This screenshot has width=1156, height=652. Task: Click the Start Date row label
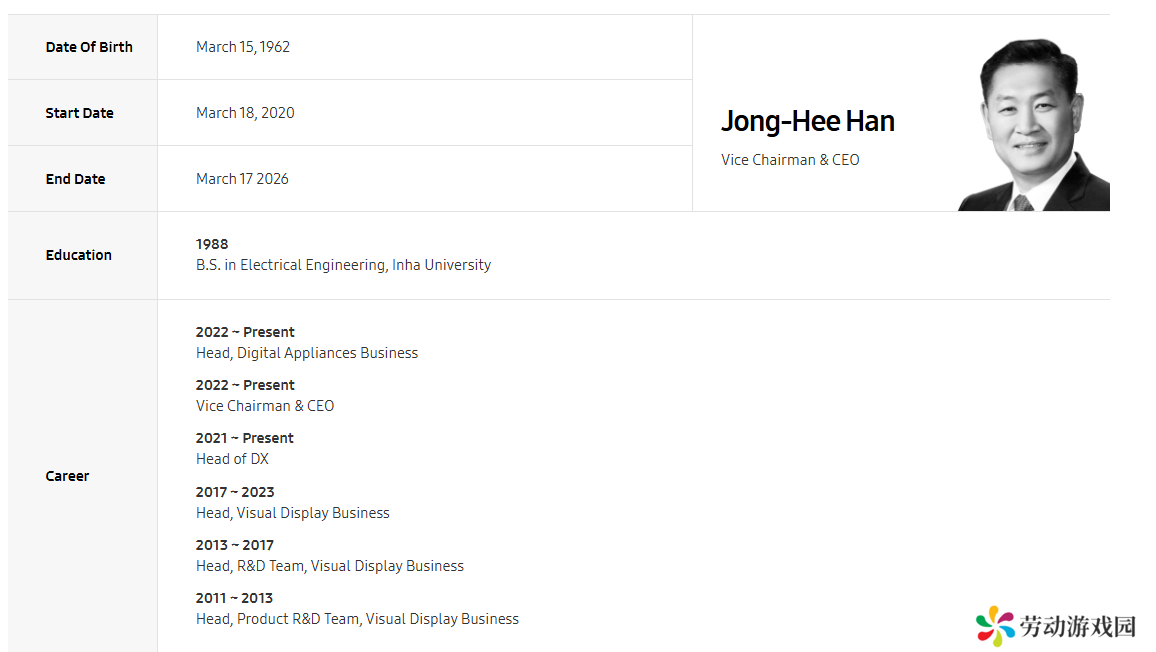[x=80, y=113]
